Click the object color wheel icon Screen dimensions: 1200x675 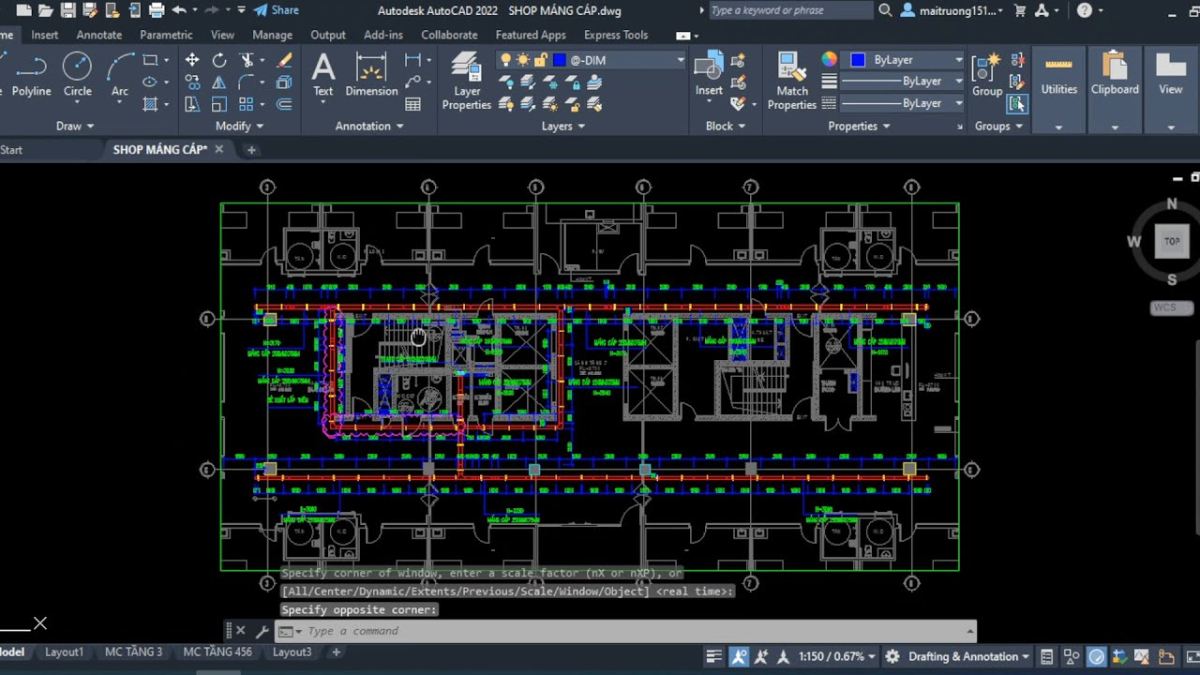click(x=829, y=60)
